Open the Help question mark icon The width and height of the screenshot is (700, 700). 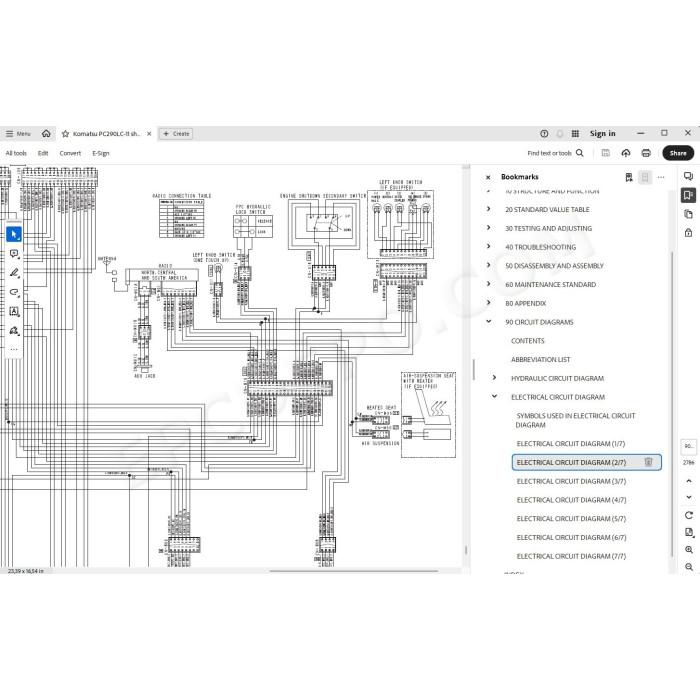pos(544,133)
